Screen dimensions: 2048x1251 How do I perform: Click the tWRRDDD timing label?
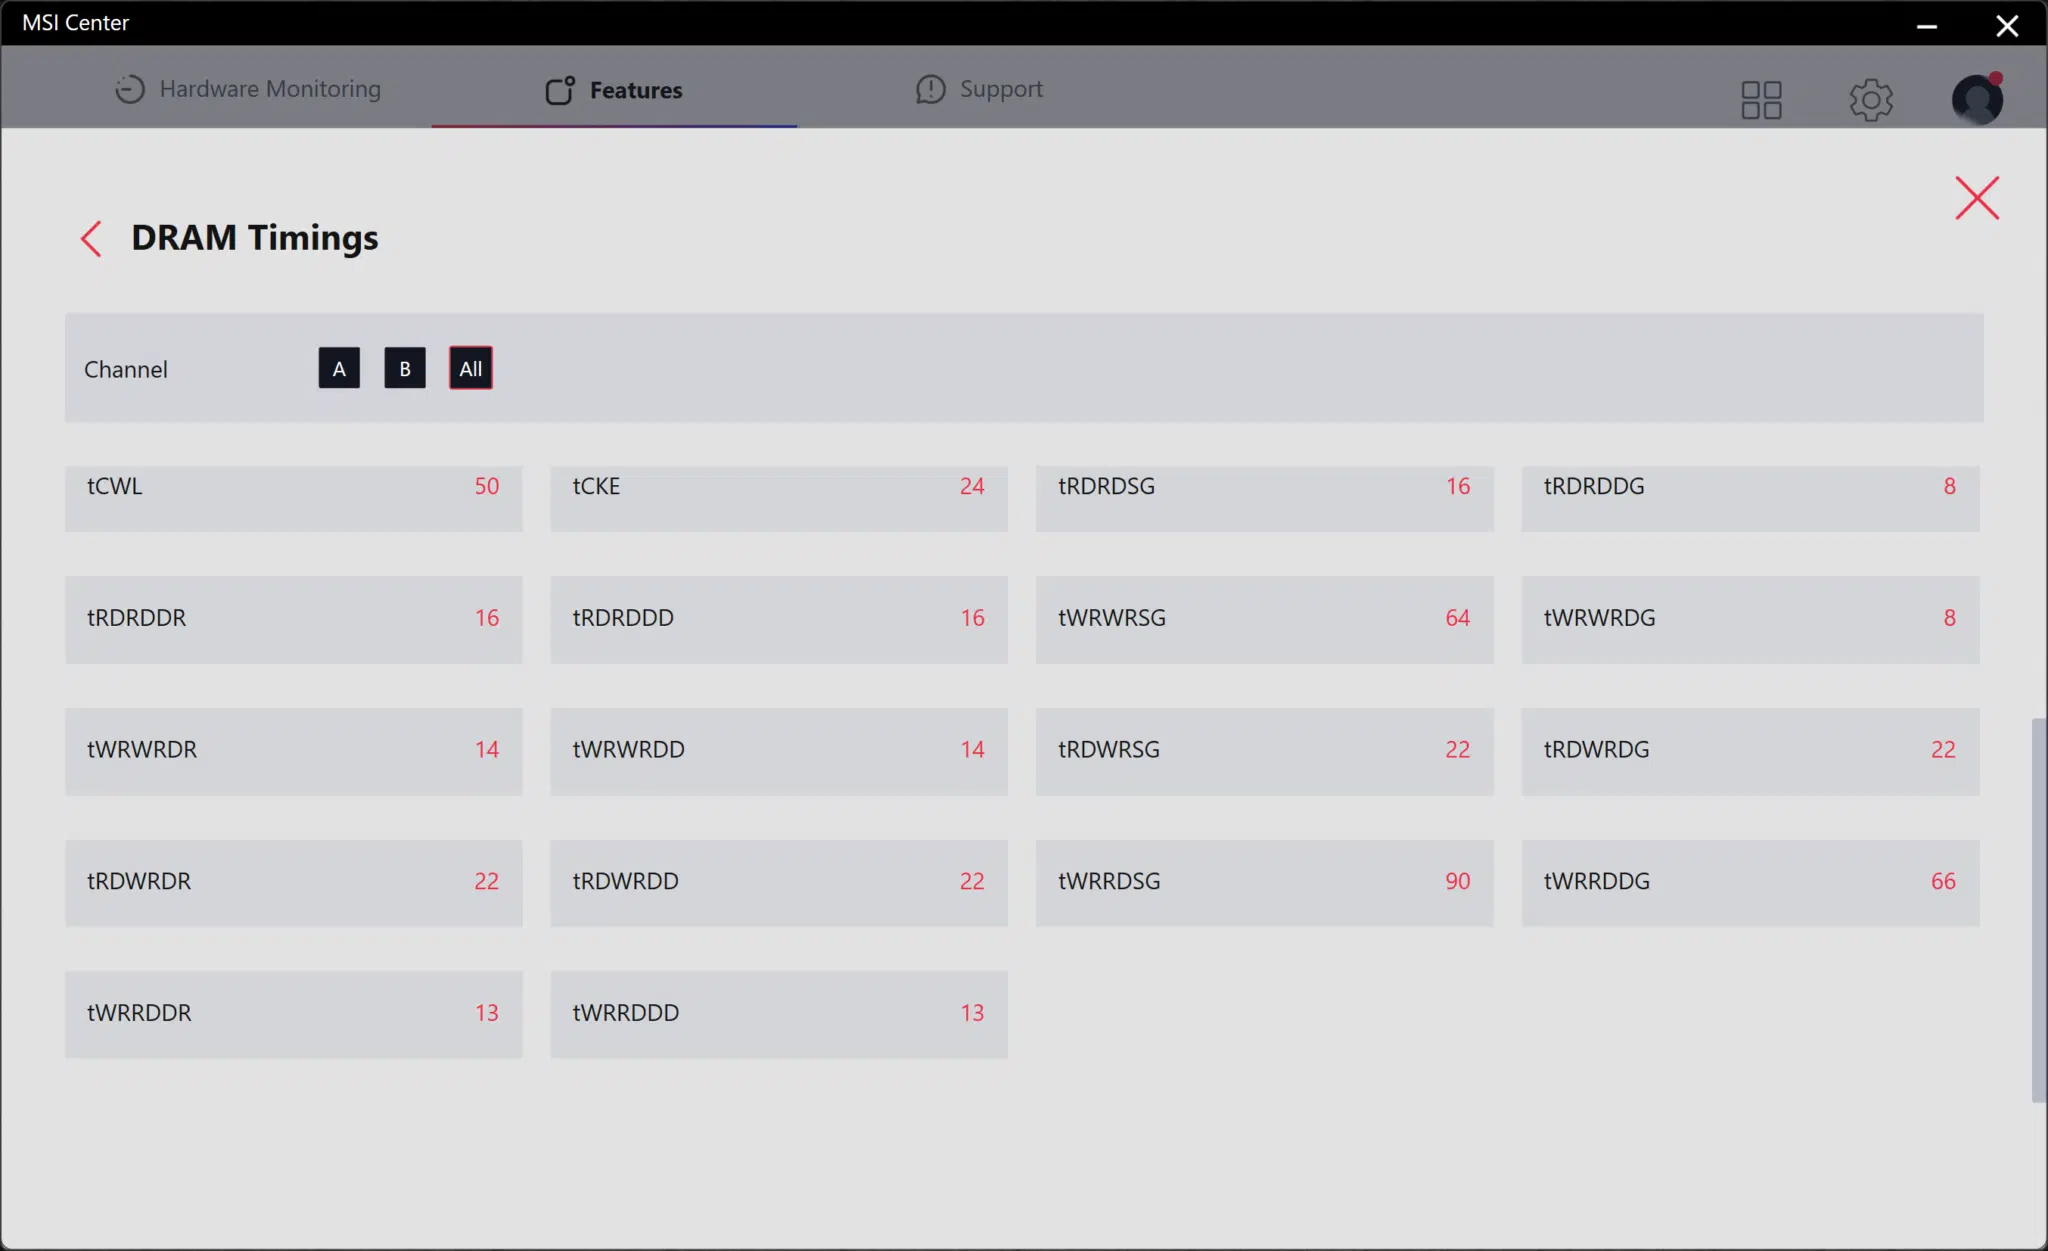click(x=626, y=1013)
